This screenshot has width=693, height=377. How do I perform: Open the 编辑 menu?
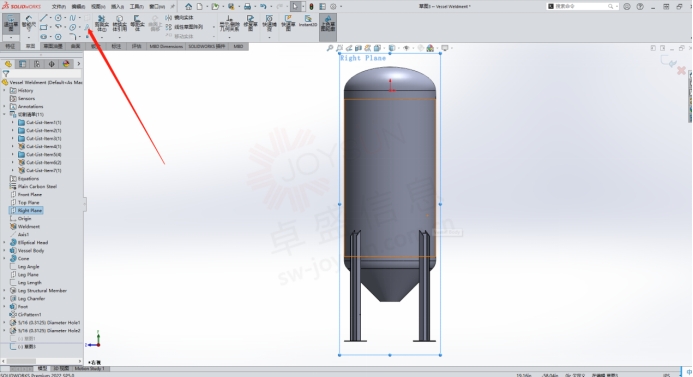[78, 7]
